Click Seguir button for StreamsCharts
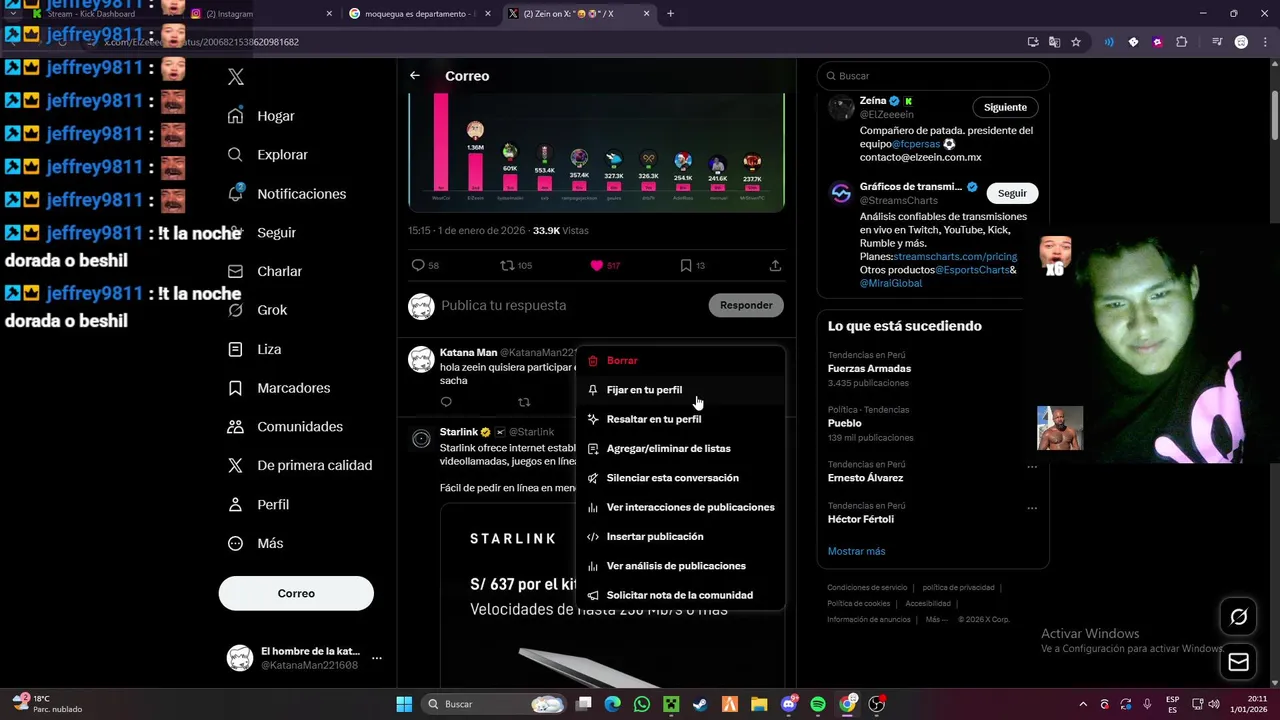1280x720 pixels. [x=1012, y=193]
